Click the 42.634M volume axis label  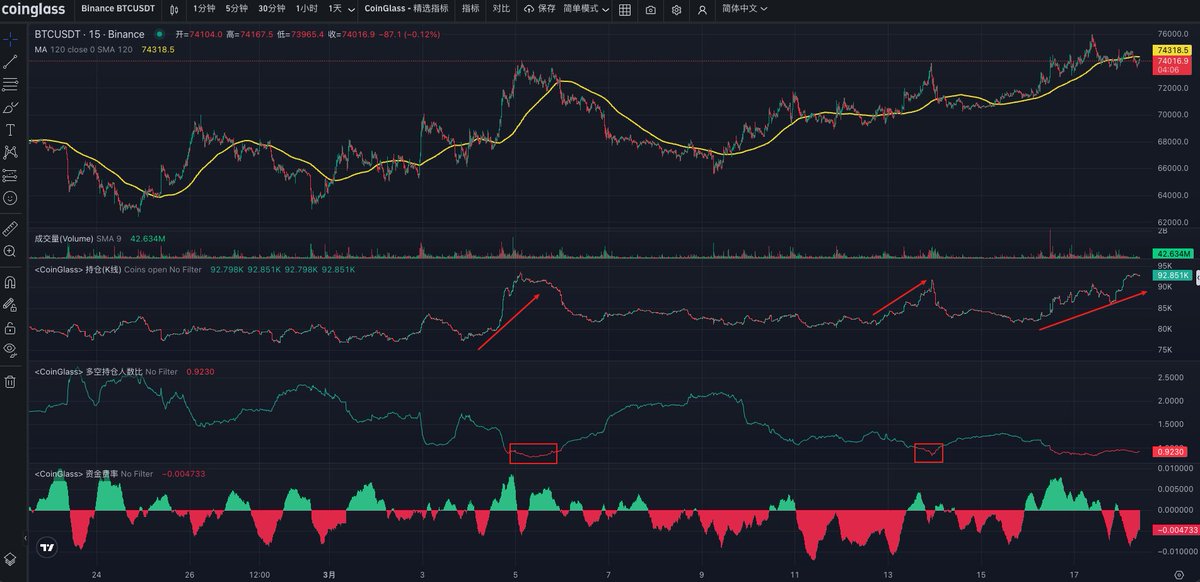click(1171, 254)
